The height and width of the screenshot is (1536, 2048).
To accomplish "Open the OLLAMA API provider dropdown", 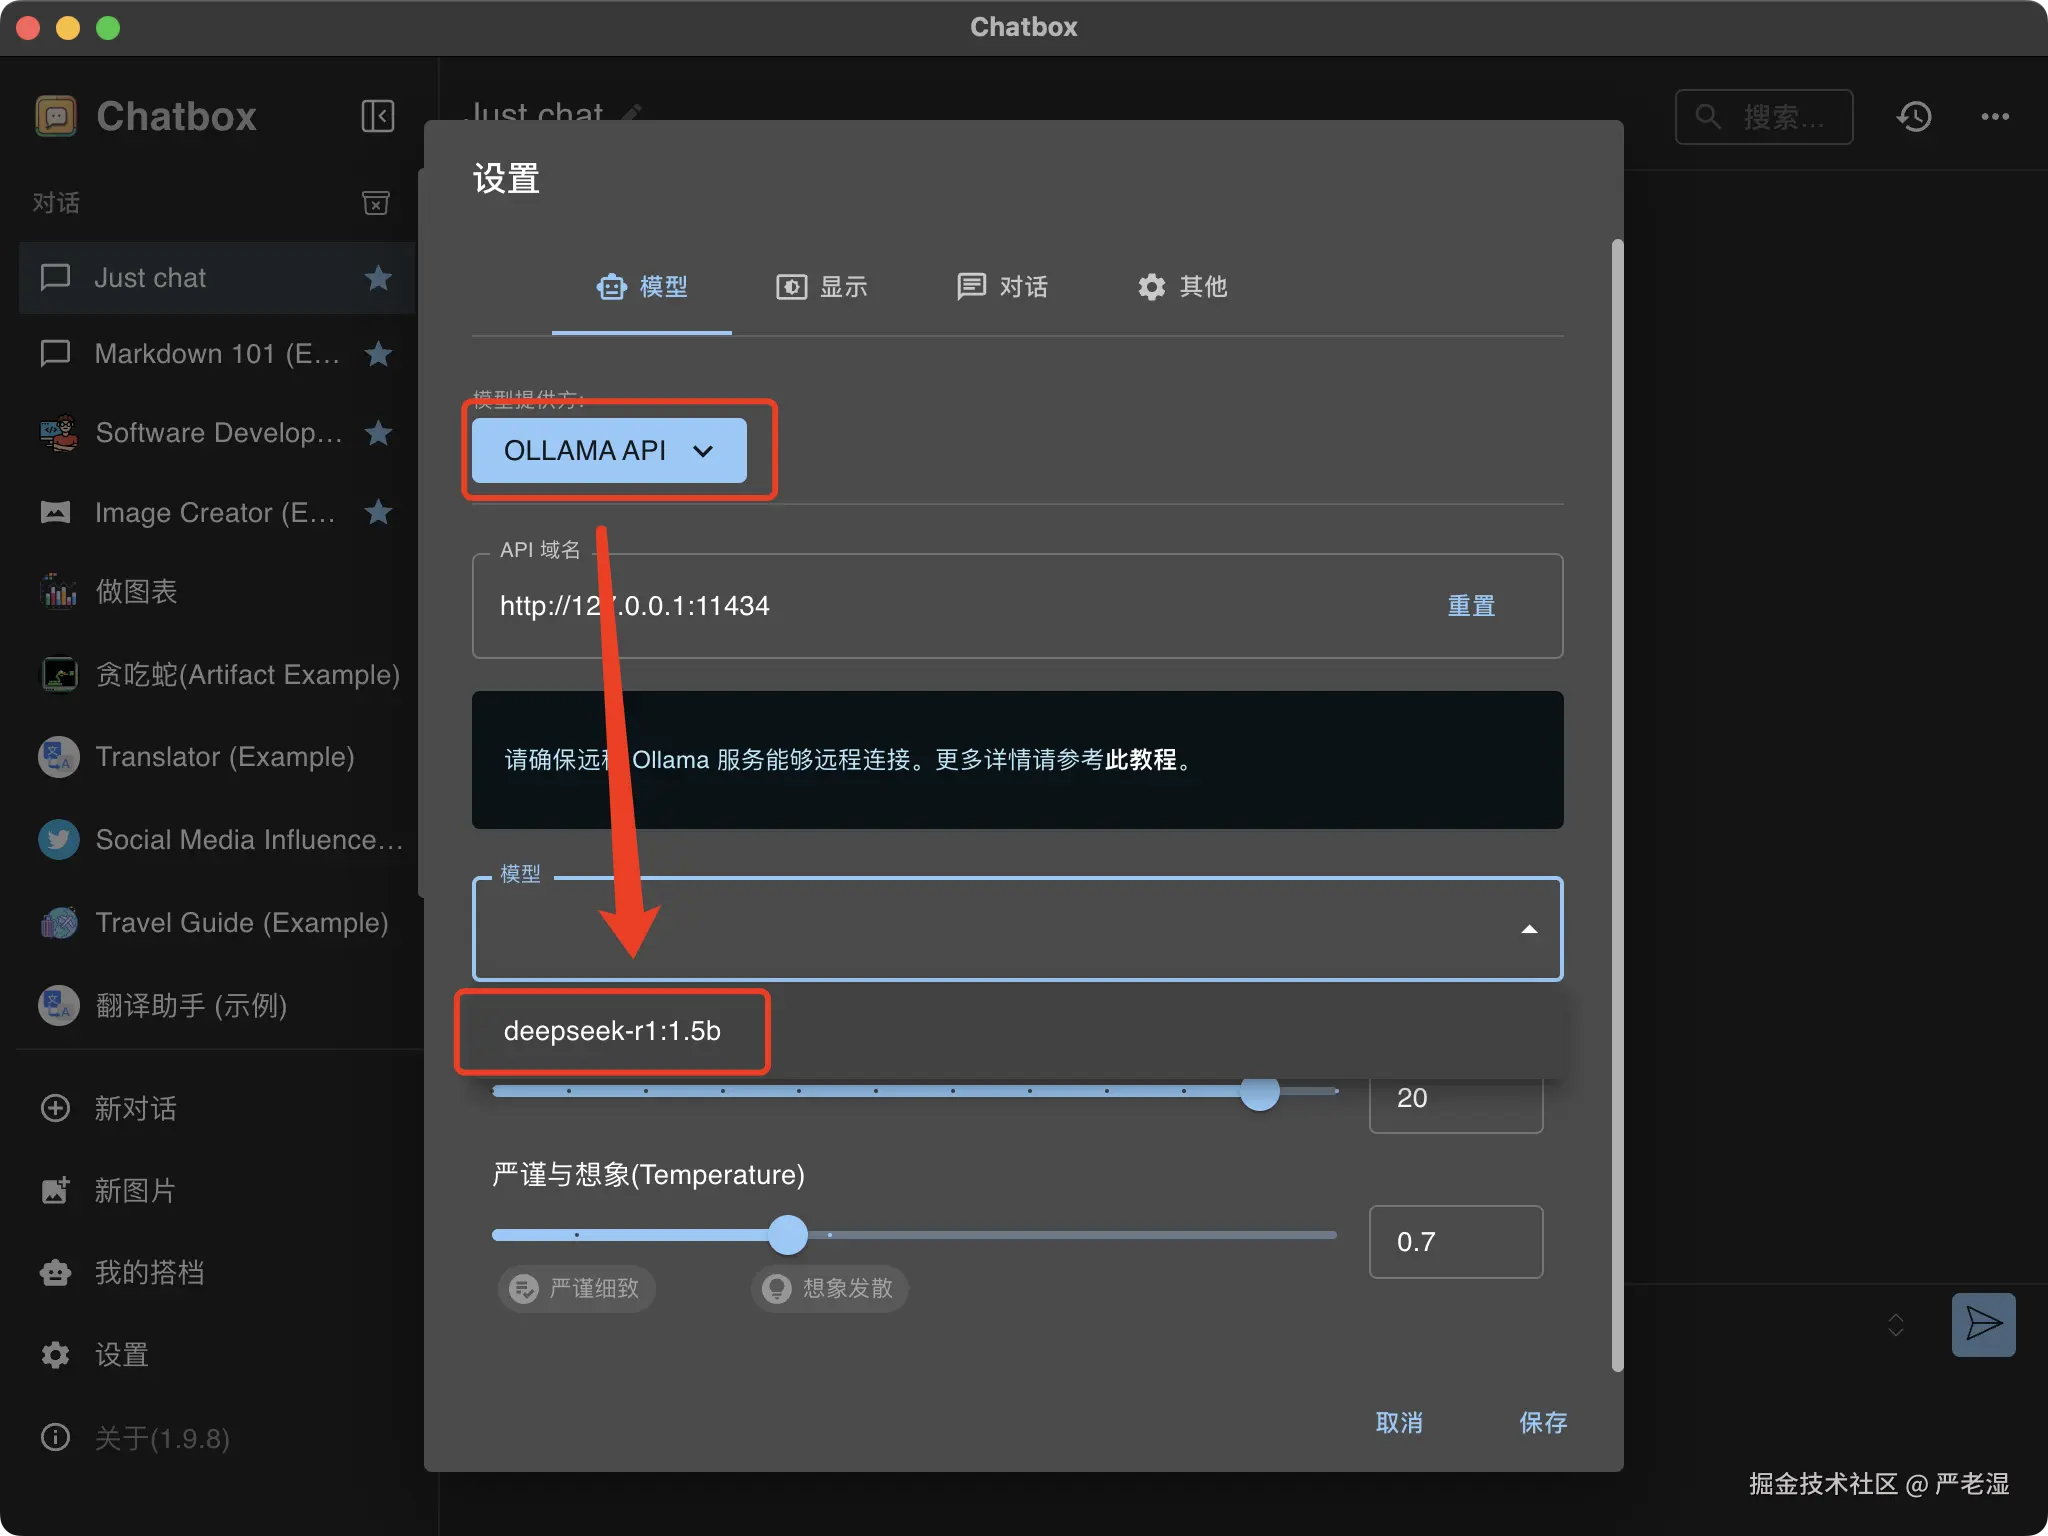I will (x=609, y=451).
